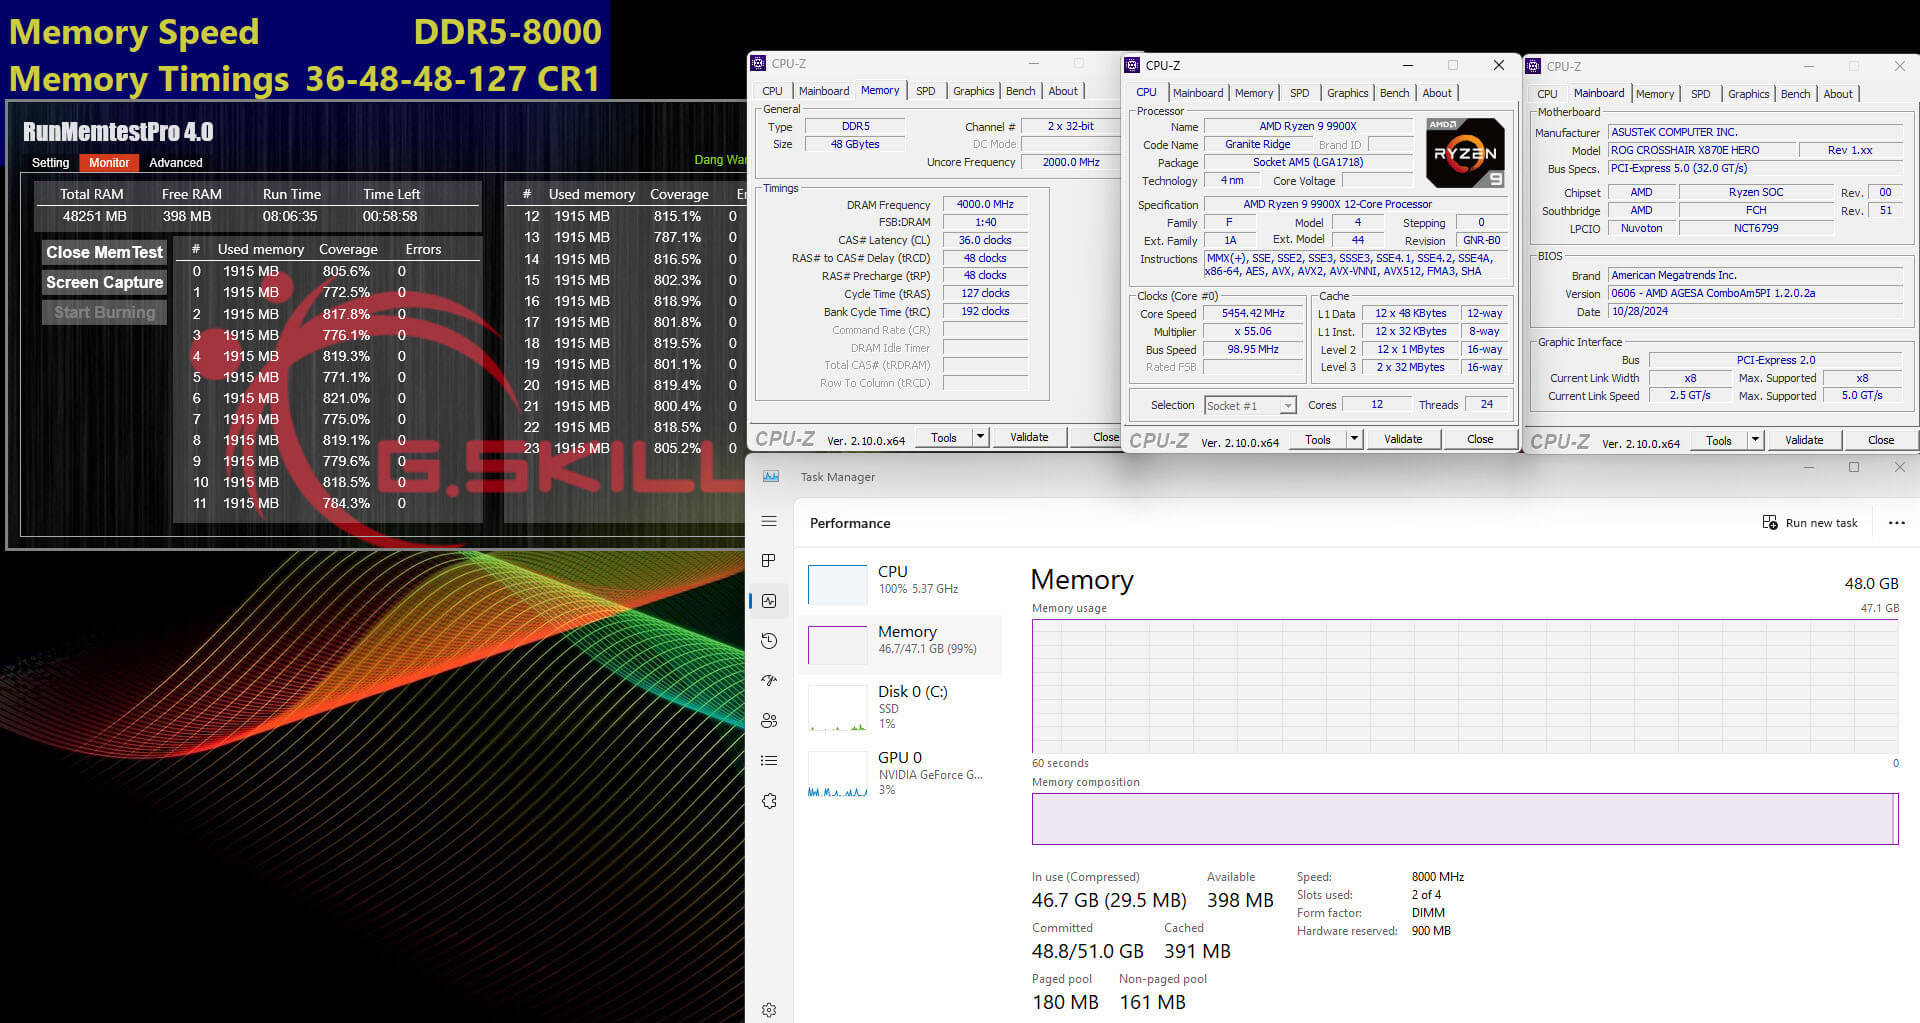Click row 4 coverage 819.3% in RunMemtestPro
The height and width of the screenshot is (1023, 1920).
click(346, 356)
